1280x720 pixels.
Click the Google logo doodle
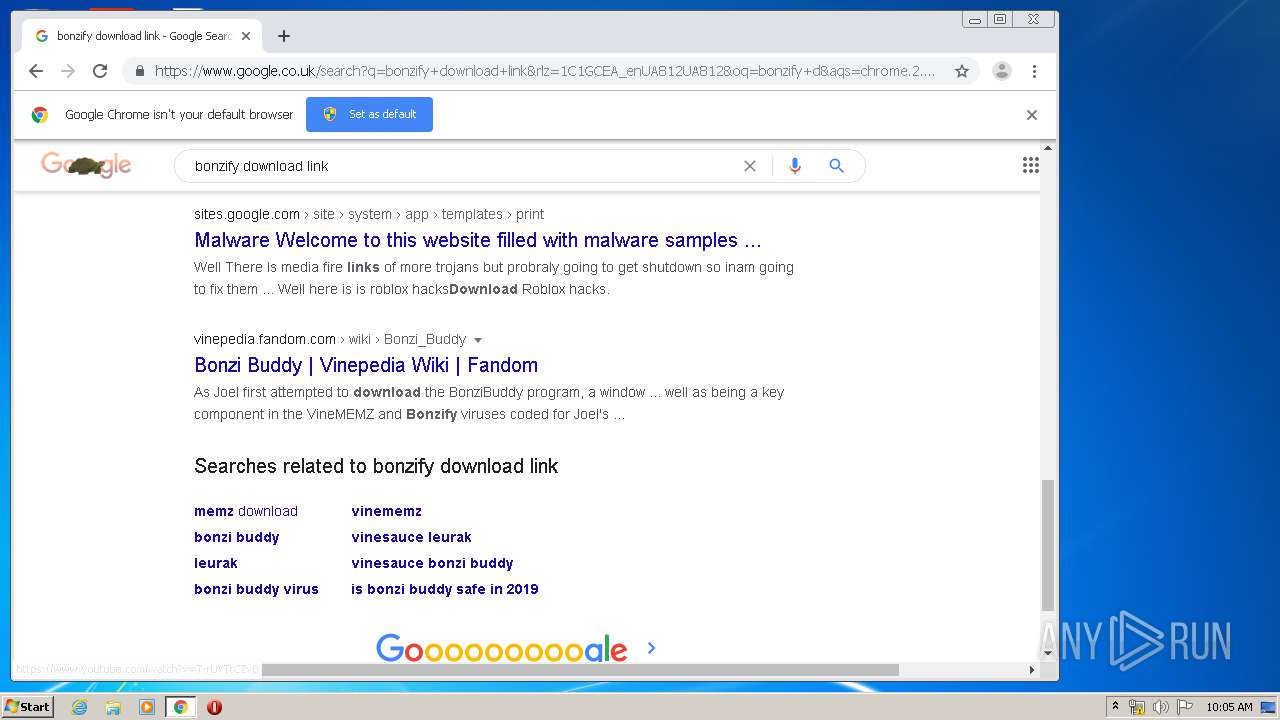click(86, 165)
